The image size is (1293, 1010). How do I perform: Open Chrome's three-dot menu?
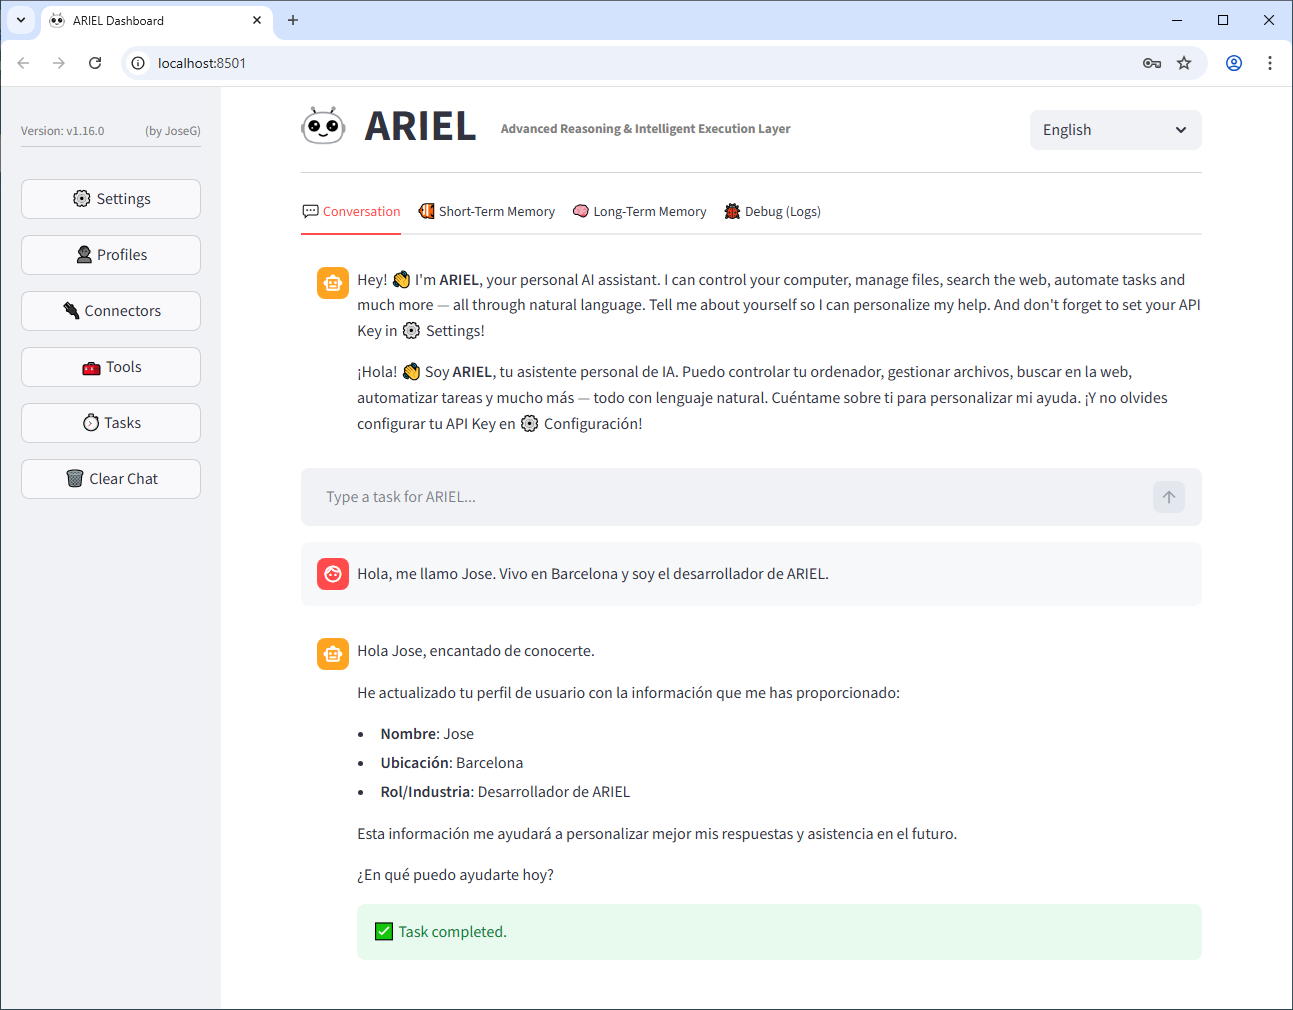[1269, 62]
